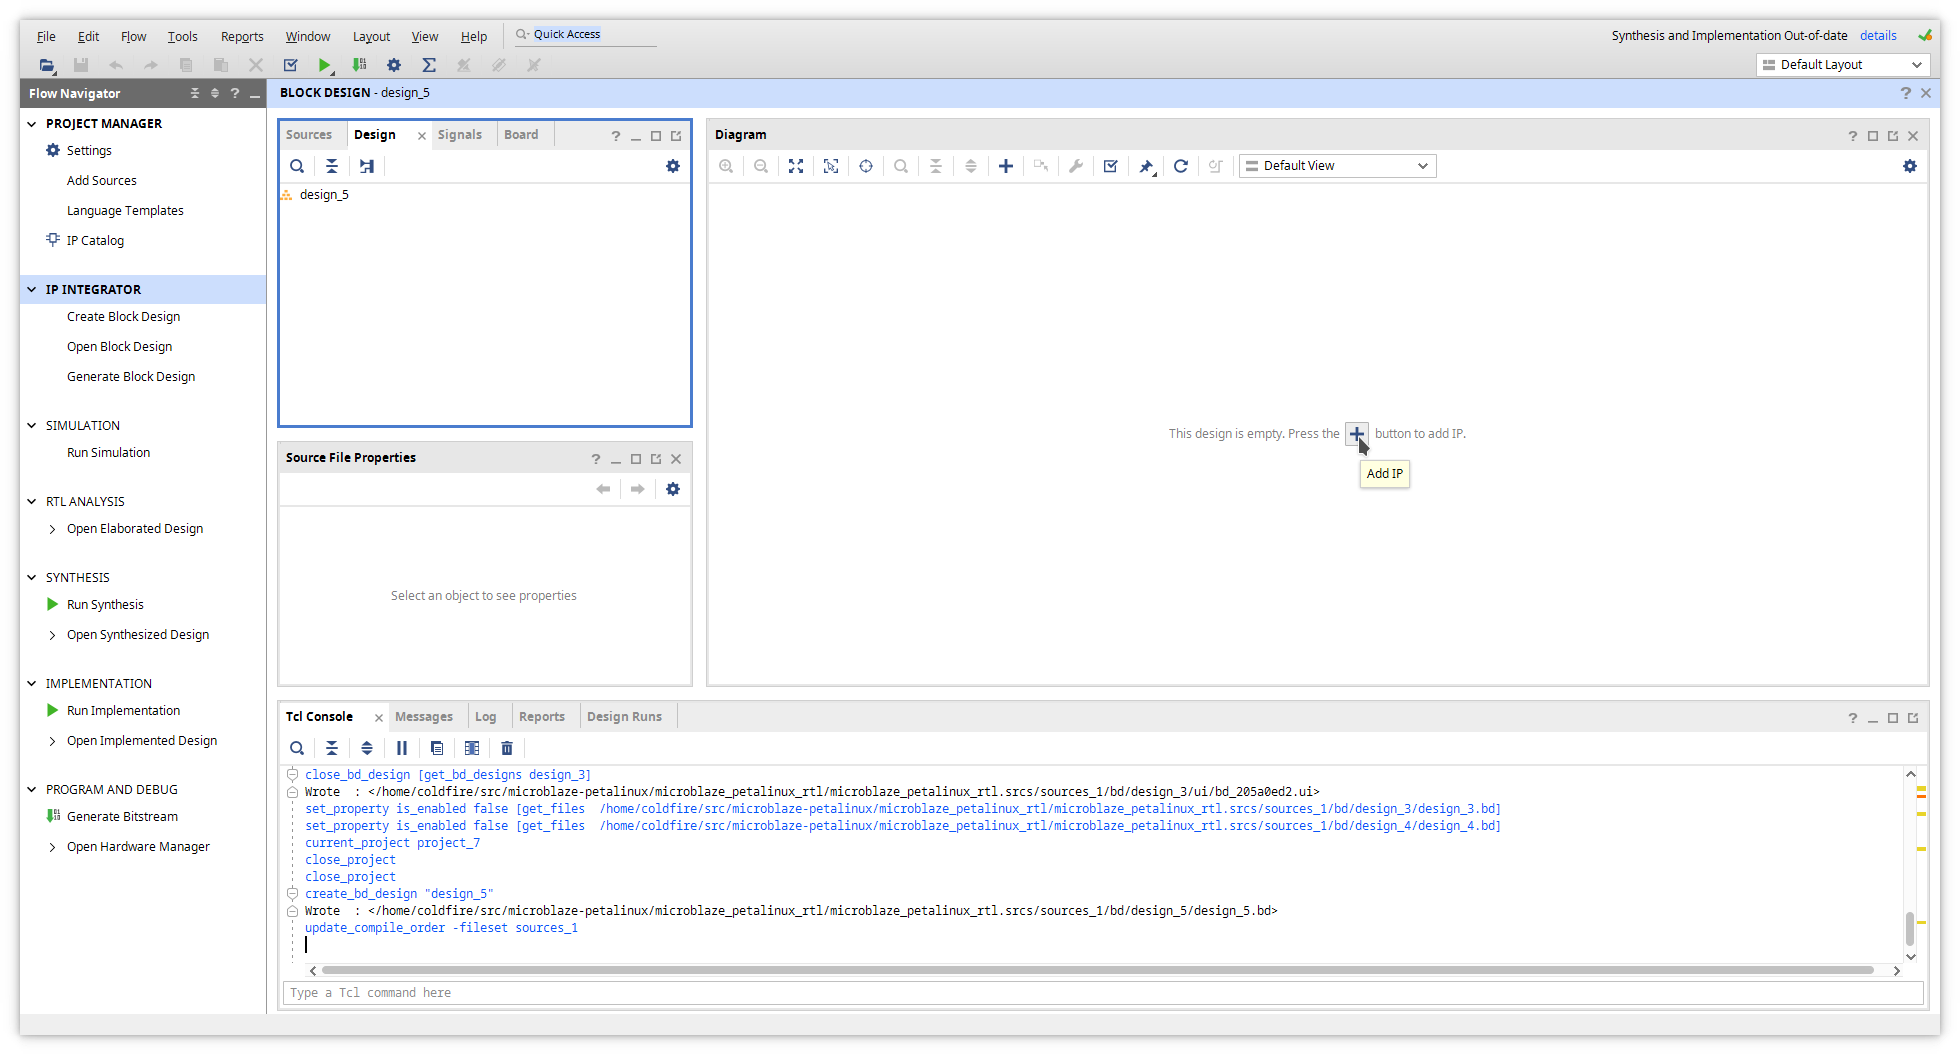Pause Tcl Console output
This screenshot has width=1960, height=1055.
[402, 748]
